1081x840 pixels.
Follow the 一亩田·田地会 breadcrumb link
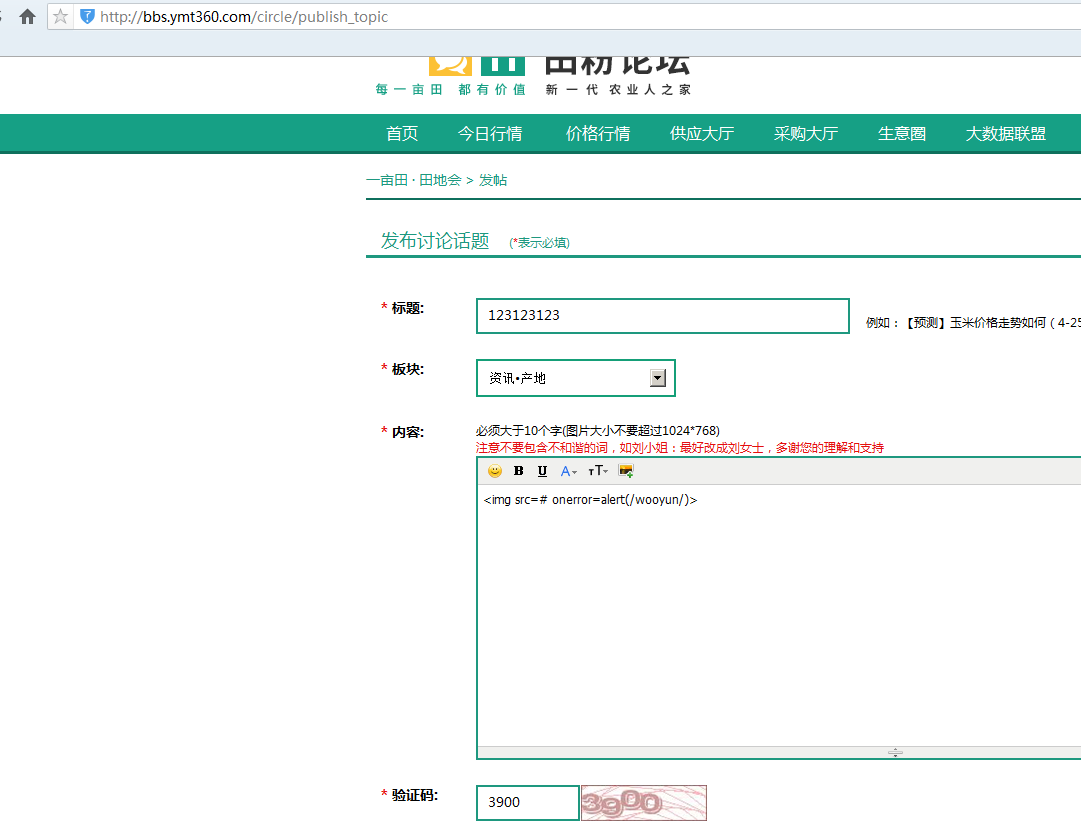tap(414, 180)
